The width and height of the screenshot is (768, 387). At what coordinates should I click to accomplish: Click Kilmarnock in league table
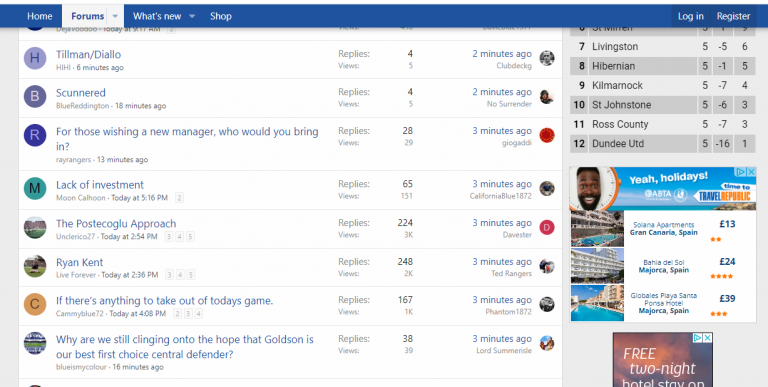click(617, 85)
